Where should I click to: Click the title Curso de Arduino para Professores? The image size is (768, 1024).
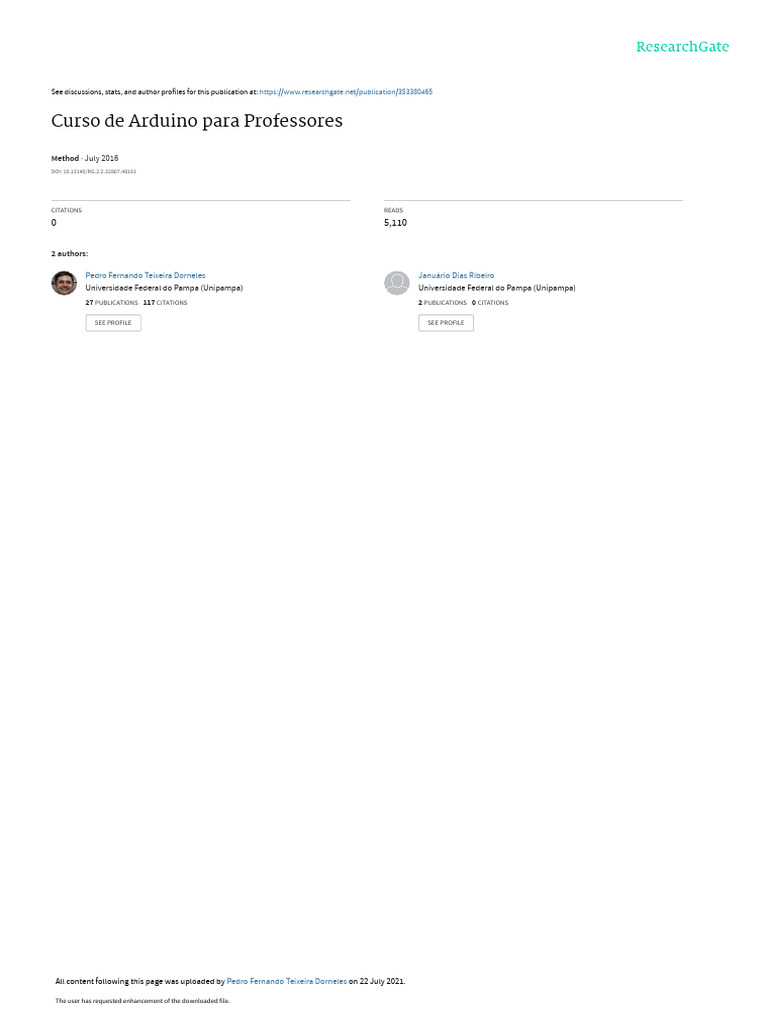tap(197, 121)
